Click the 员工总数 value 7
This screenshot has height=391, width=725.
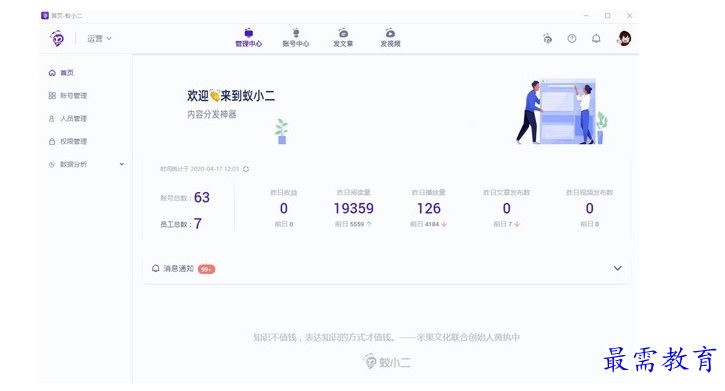pyautogui.click(x=197, y=224)
